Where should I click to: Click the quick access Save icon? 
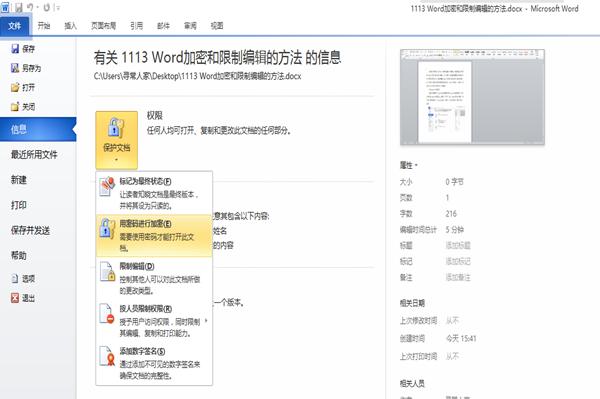(x=18, y=7)
